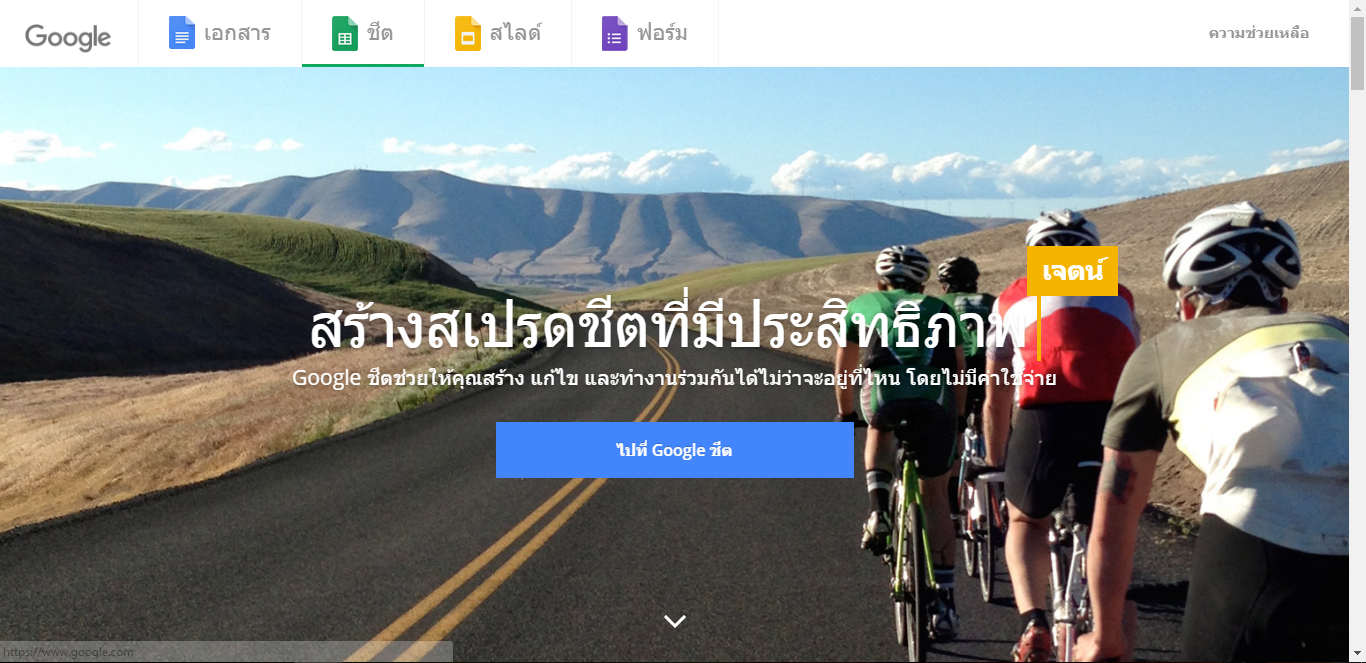Select the ชีต tab label
The height and width of the screenshot is (663, 1366).
380,33
